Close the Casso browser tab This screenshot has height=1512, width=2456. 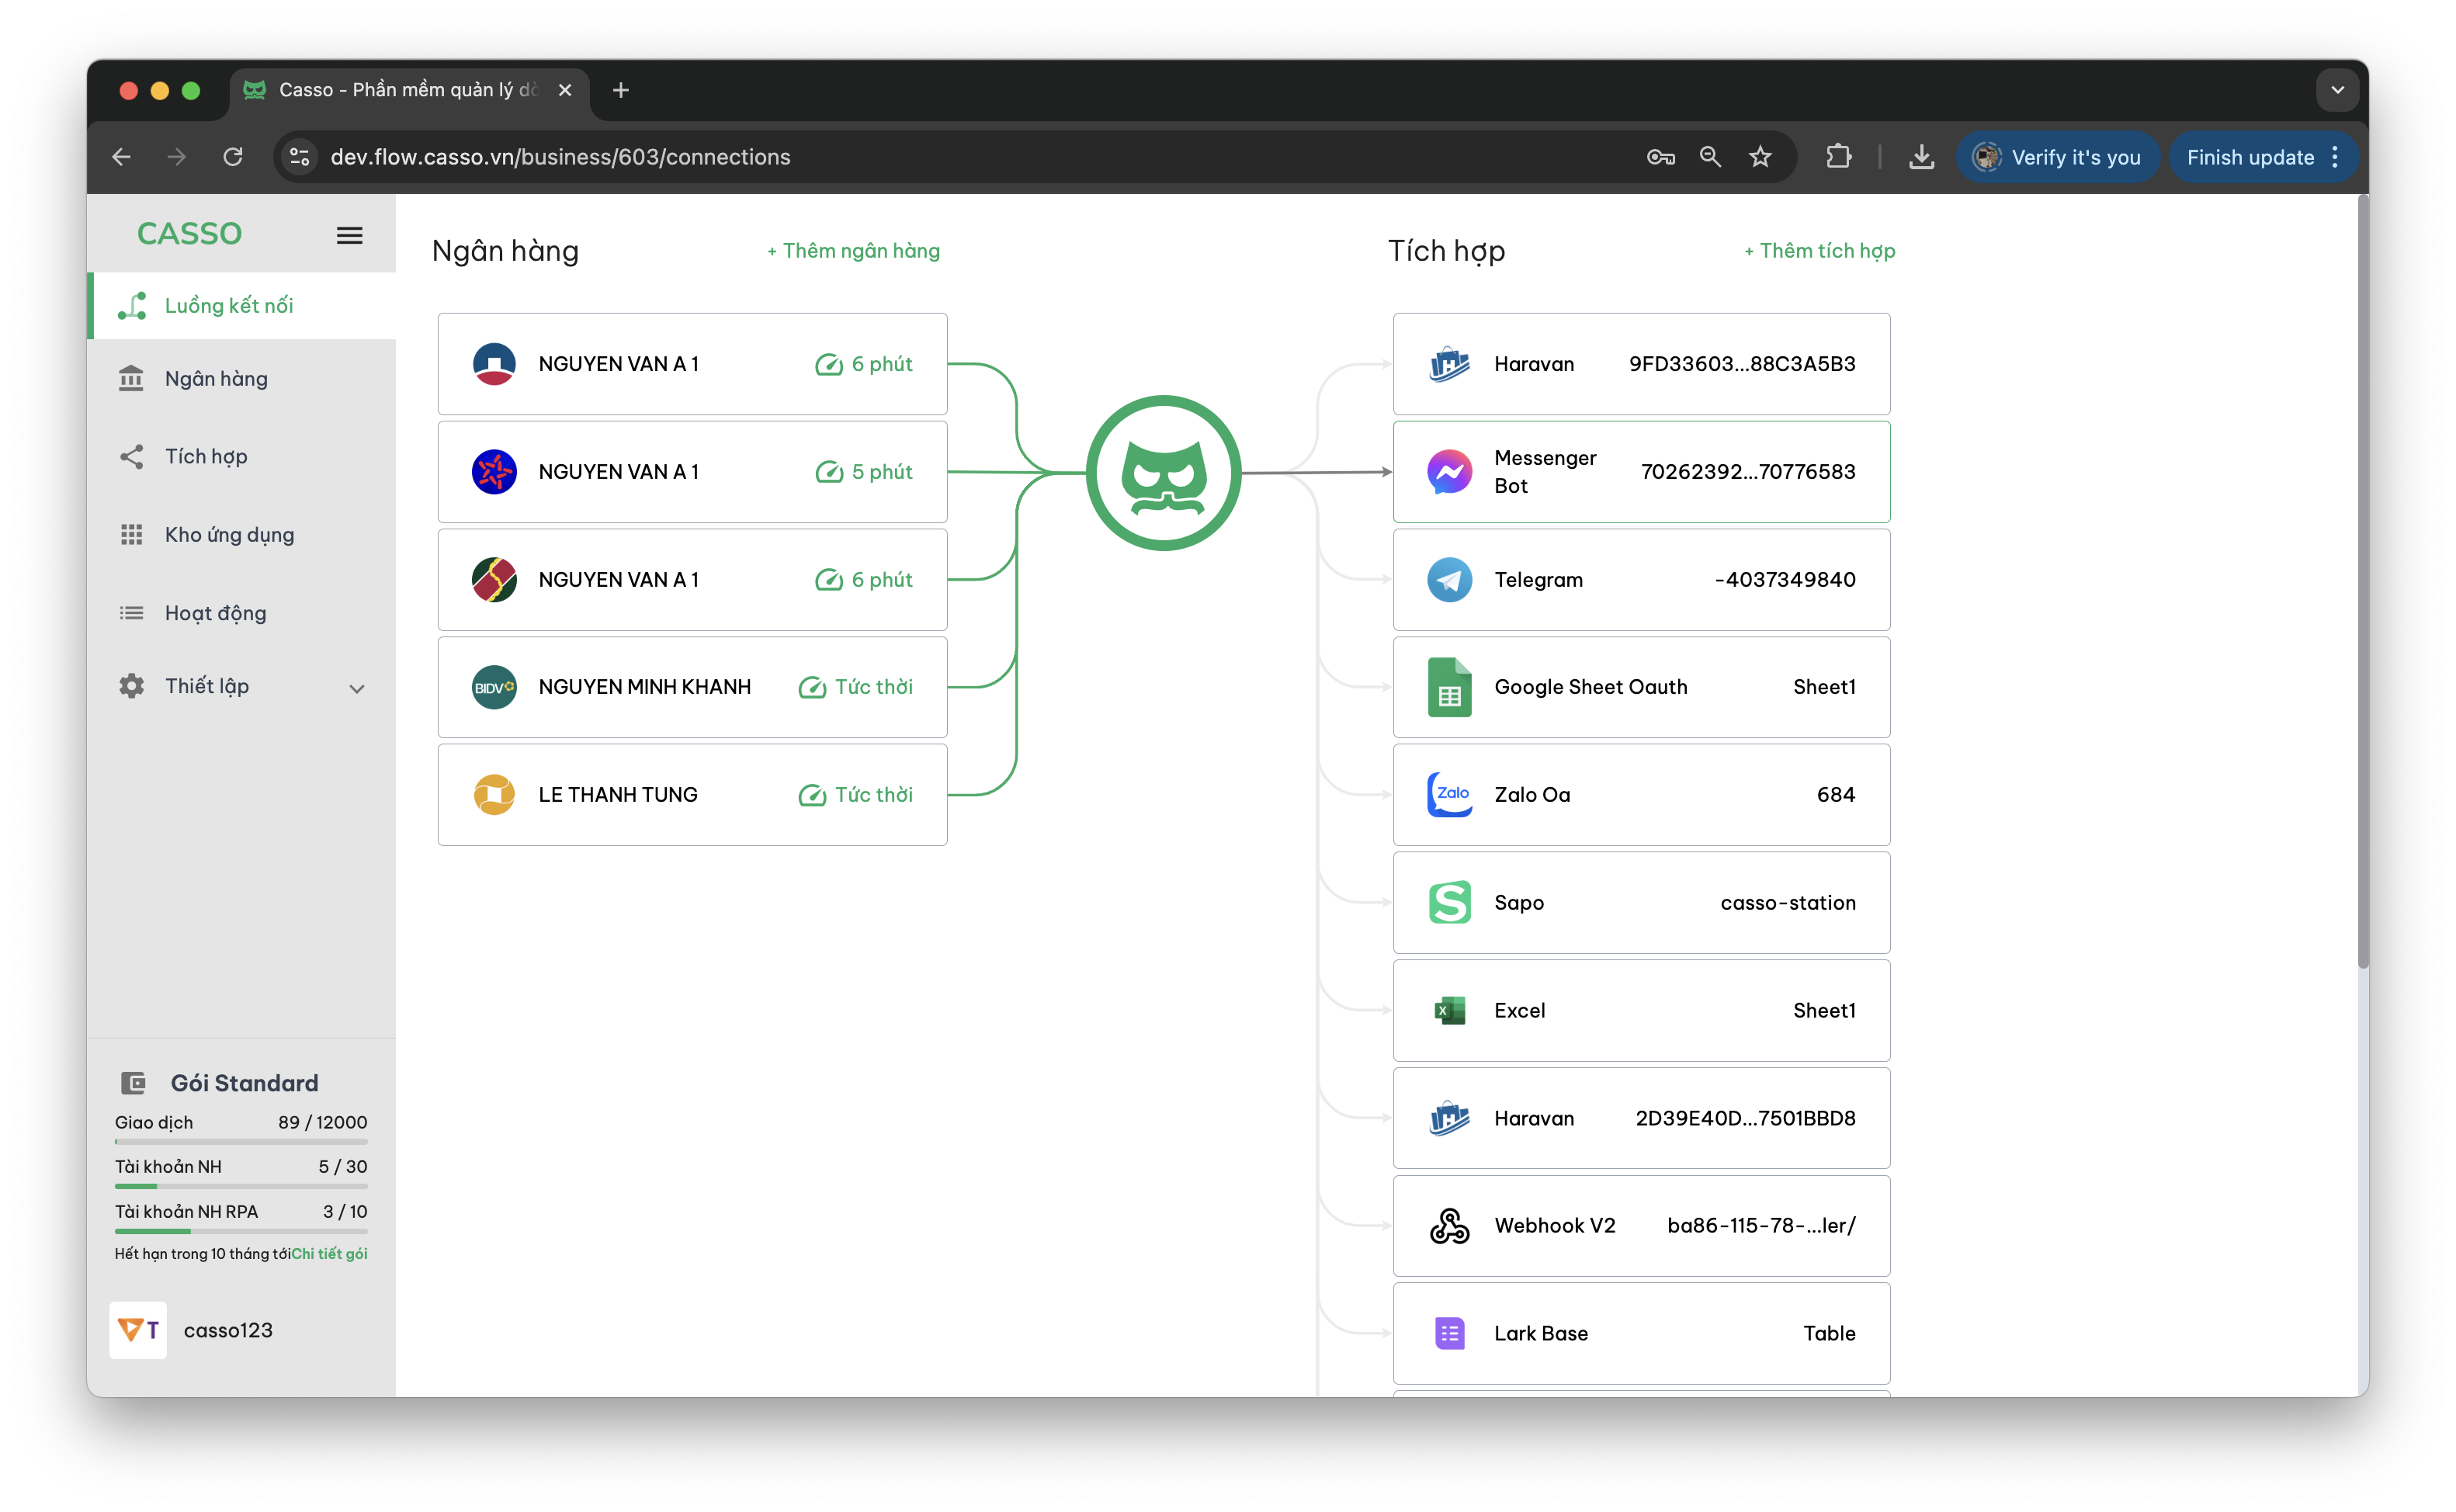pos(565,90)
